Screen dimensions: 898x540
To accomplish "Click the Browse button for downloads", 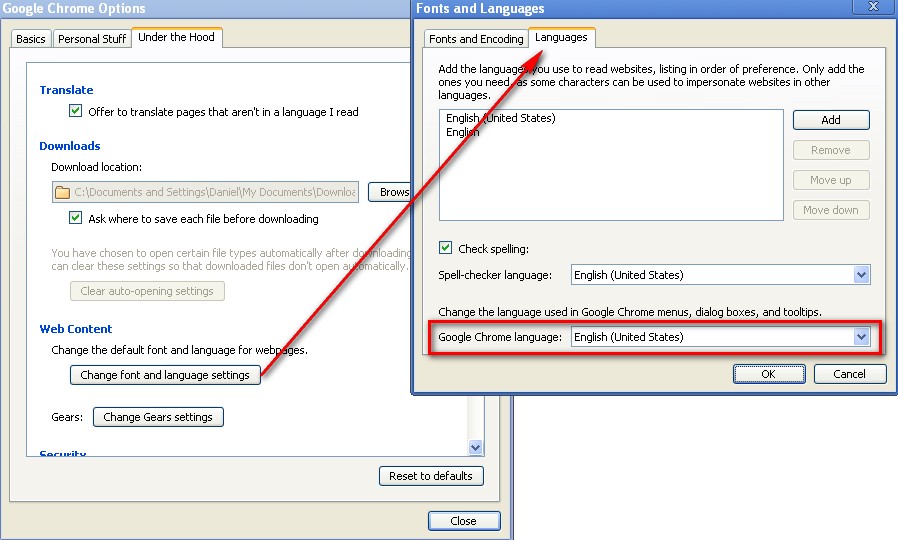I will (x=389, y=192).
